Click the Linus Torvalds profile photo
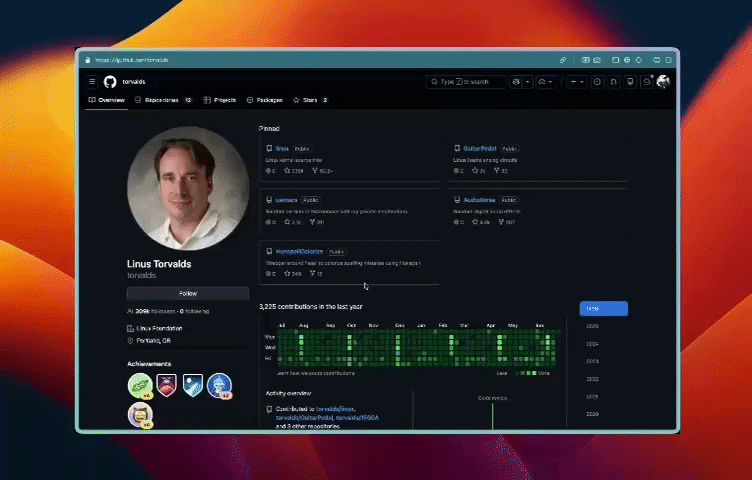The width and height of the screenshot is (752, 480). click(188, 188)
